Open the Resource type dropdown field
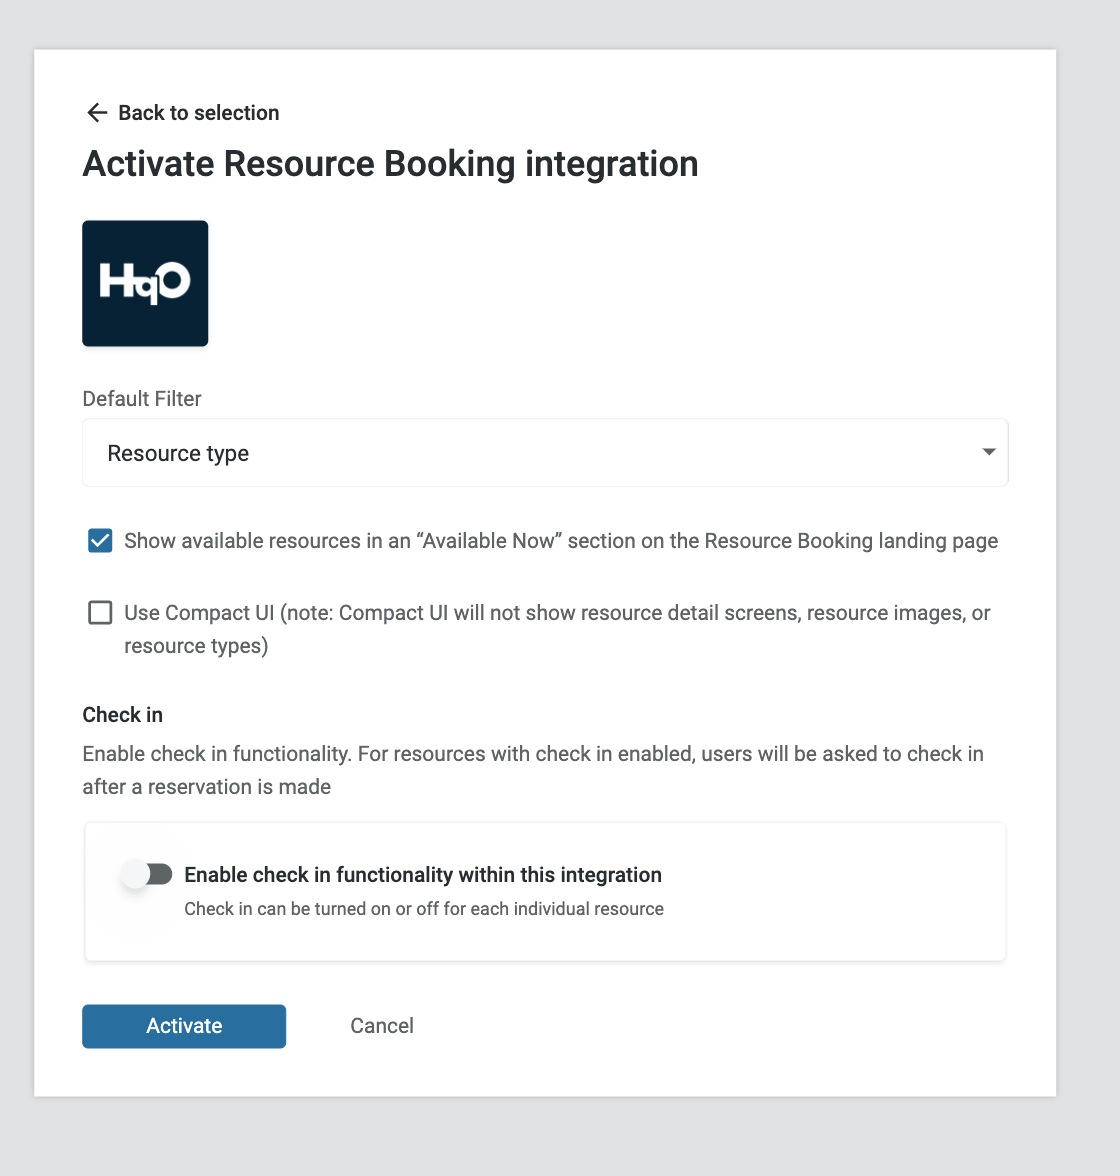Viewport: 1120px width, 1176px height. pyautogui.click(x=545, y=452)
